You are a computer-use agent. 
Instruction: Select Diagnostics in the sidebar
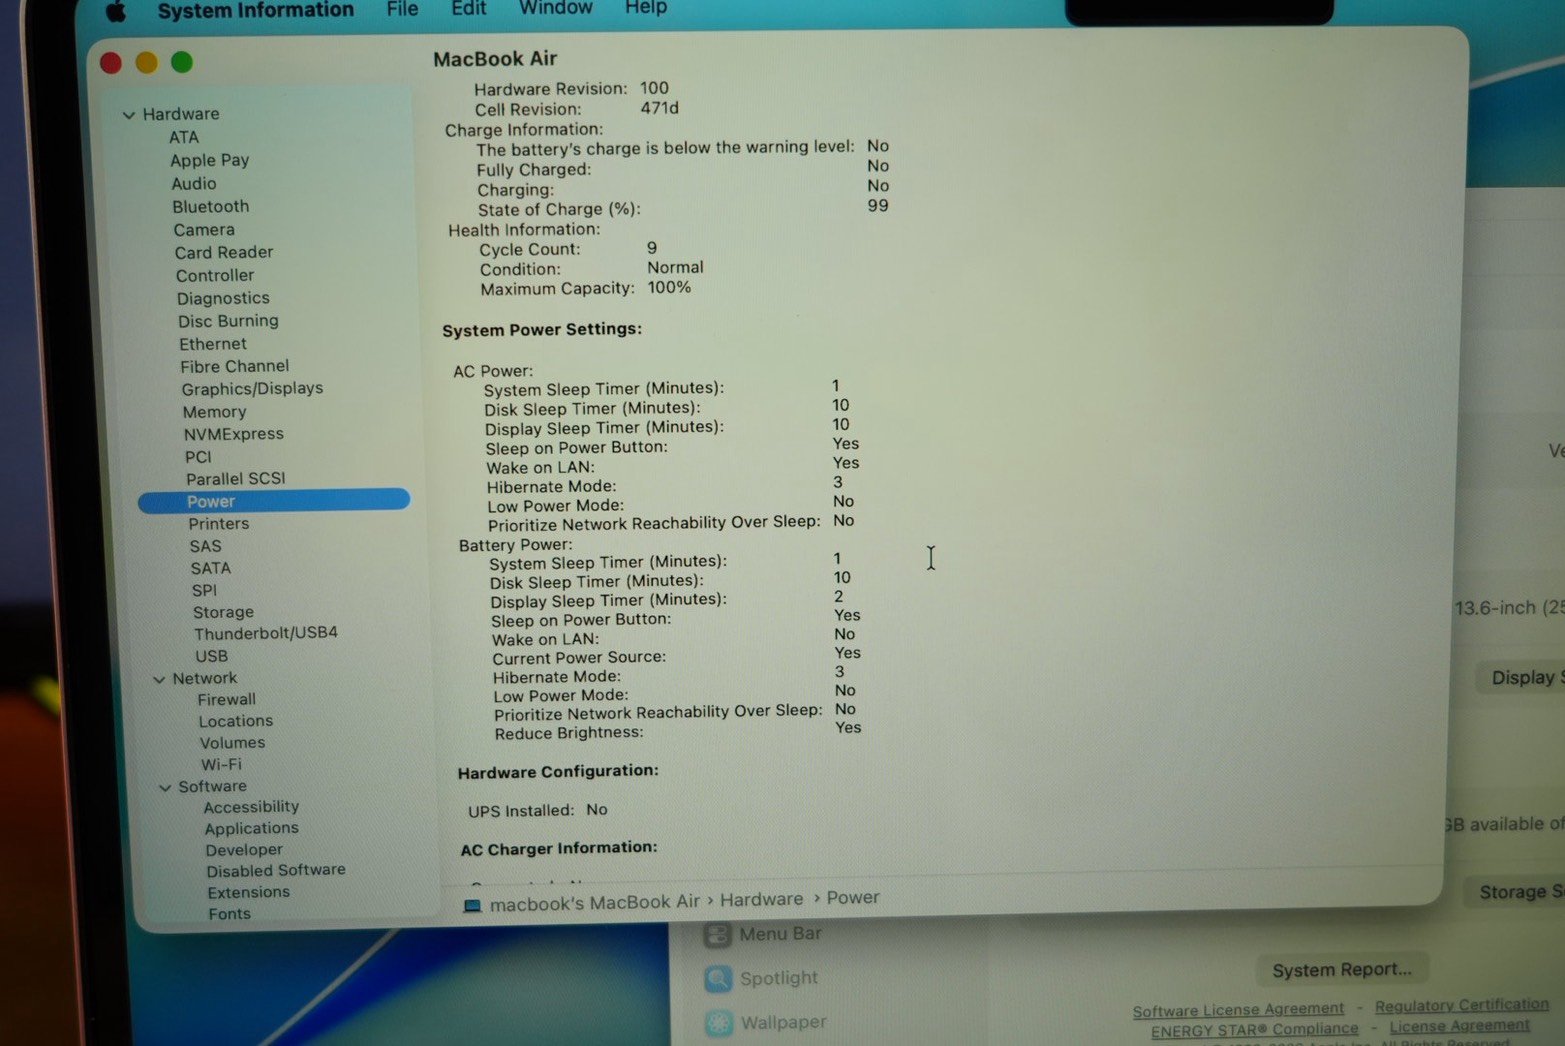[223, 298]
